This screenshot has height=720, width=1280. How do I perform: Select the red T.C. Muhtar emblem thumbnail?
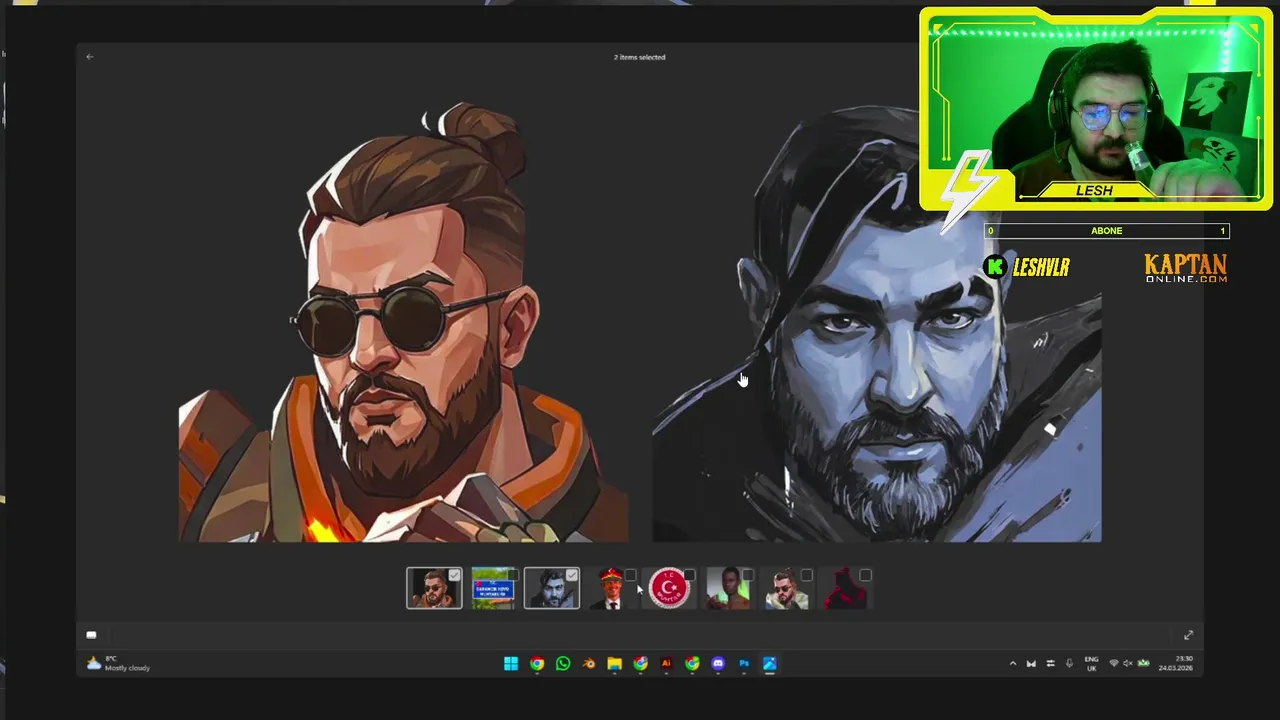669,589
